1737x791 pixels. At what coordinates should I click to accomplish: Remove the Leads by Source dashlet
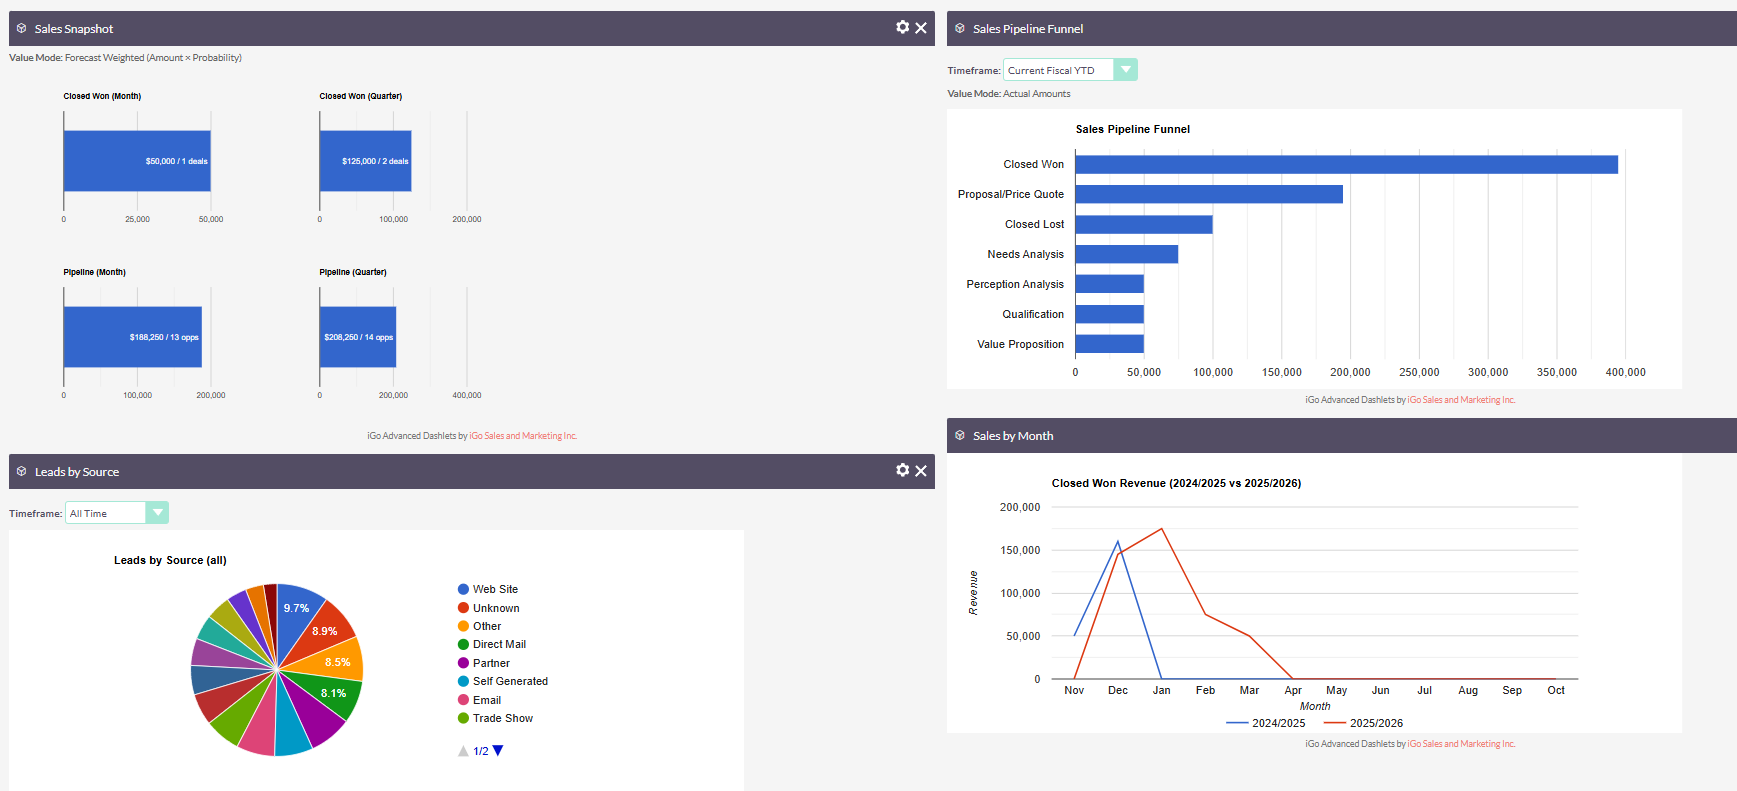coord(921,471)
